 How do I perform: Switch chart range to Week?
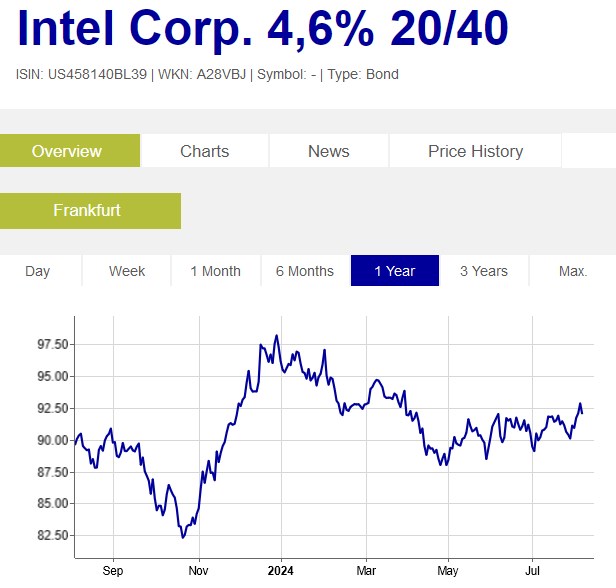point(127,271)
